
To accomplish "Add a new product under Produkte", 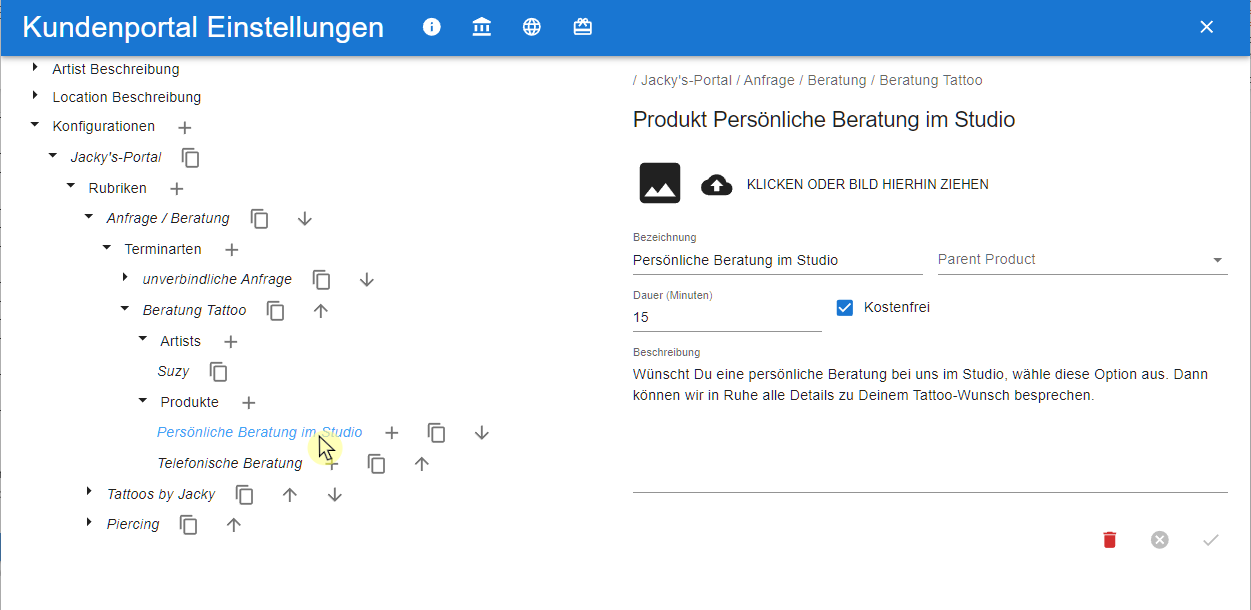I will (x=249, y=403).
